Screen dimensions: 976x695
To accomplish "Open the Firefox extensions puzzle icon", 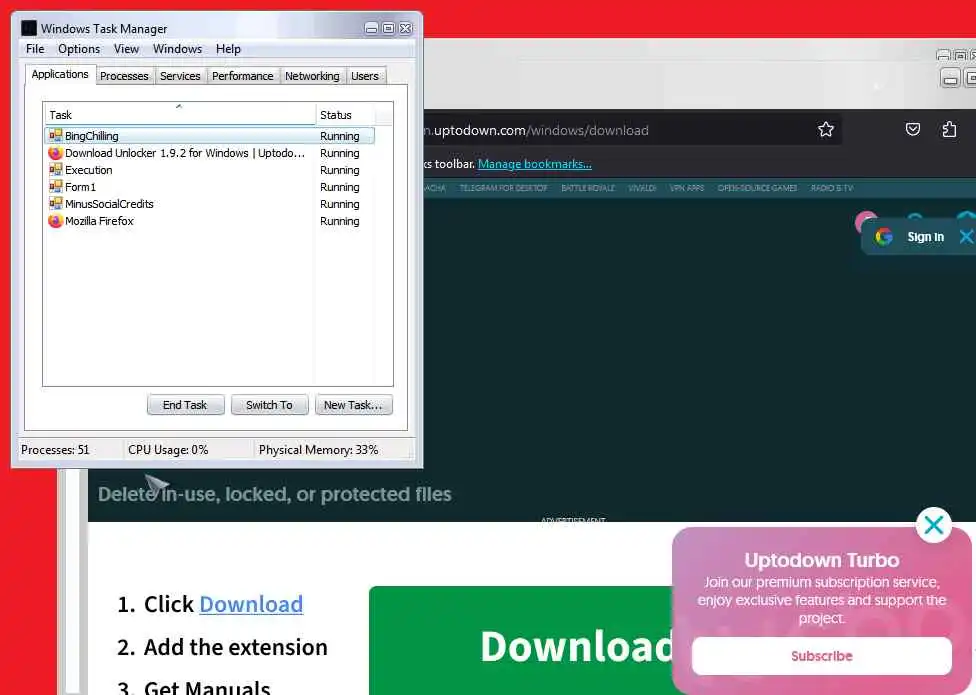I will pyautogui.click(x=949, y=129).
